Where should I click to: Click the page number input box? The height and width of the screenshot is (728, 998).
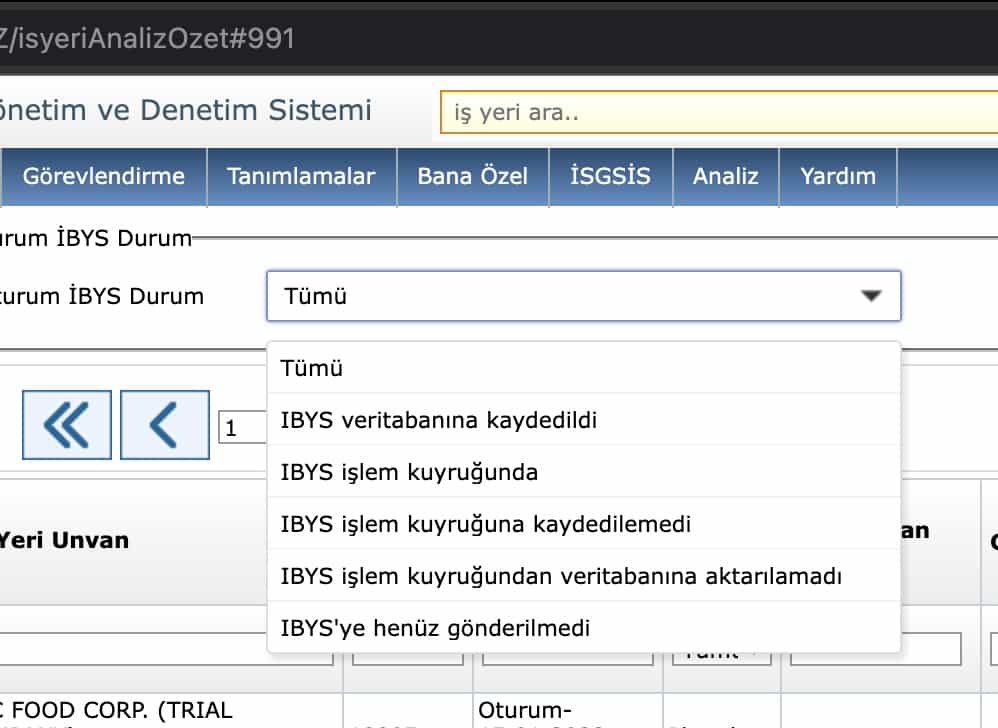click(242, 429)
